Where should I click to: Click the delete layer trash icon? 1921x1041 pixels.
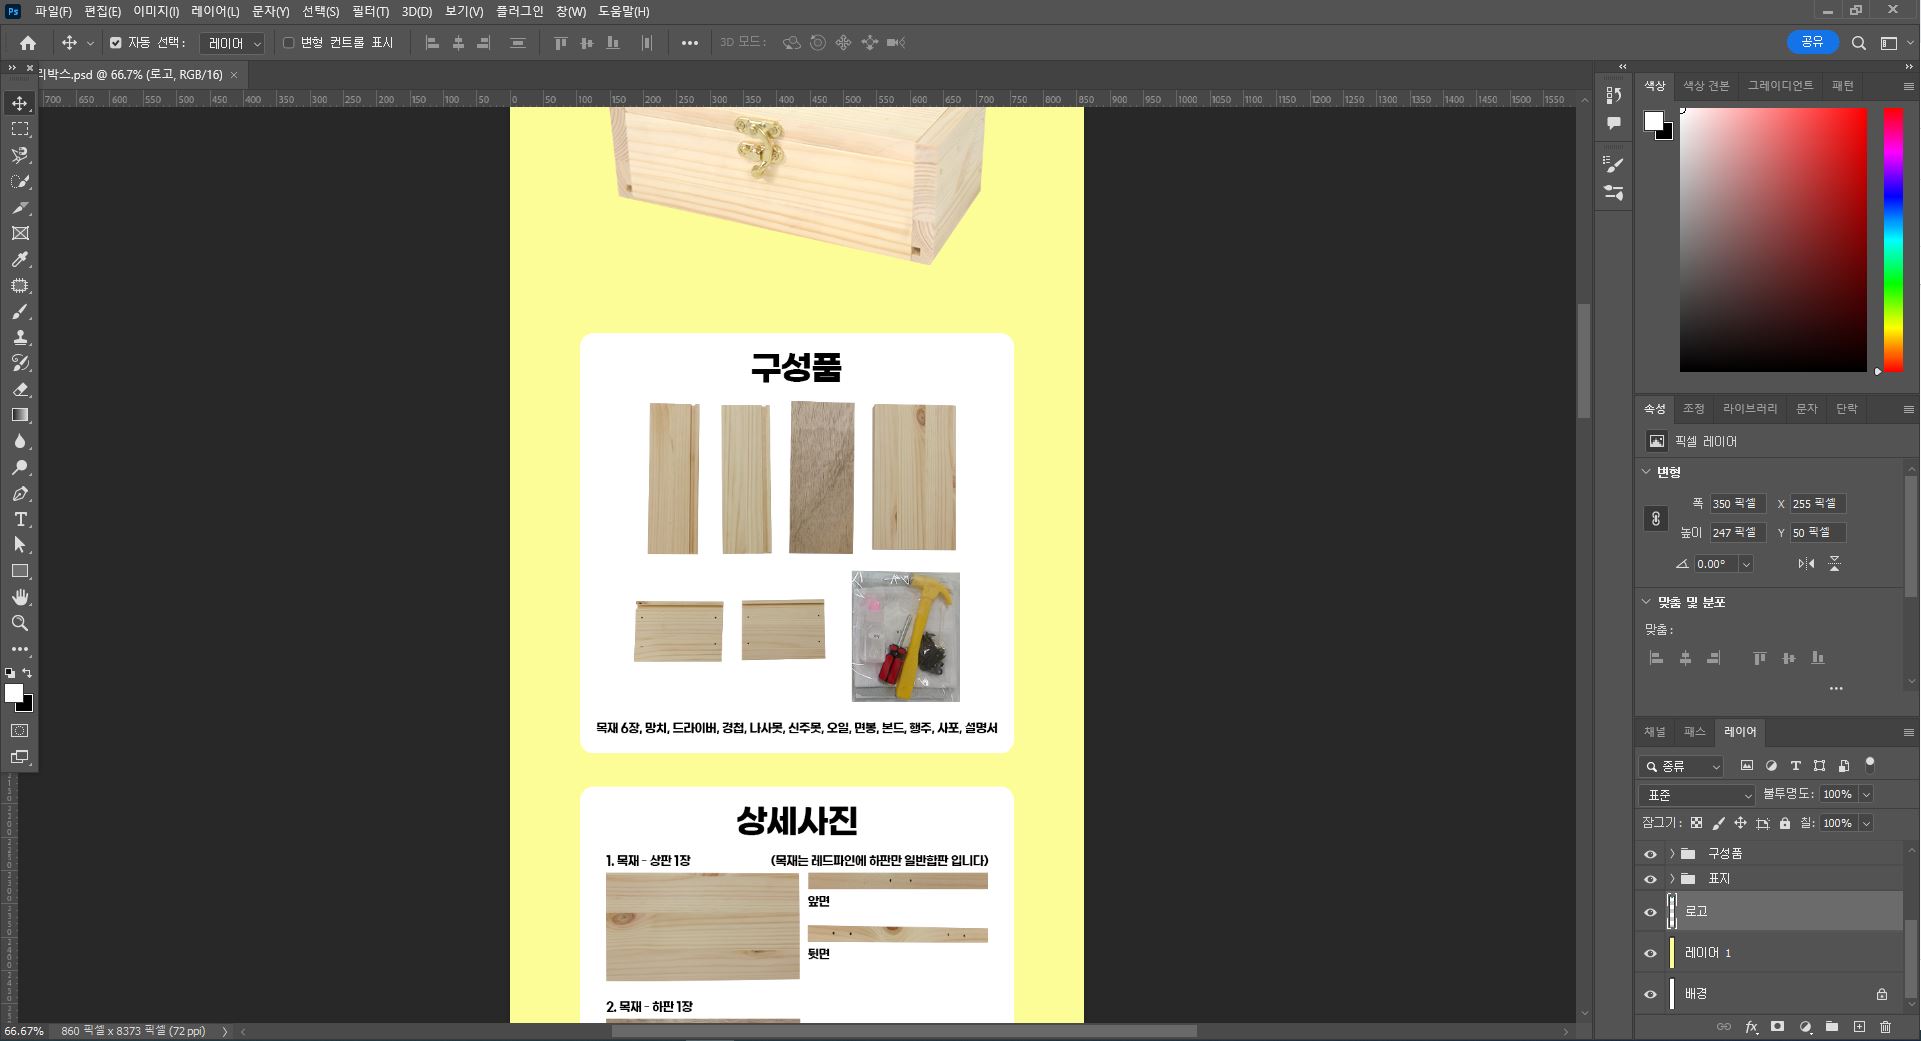[x=1885, y=1027]
